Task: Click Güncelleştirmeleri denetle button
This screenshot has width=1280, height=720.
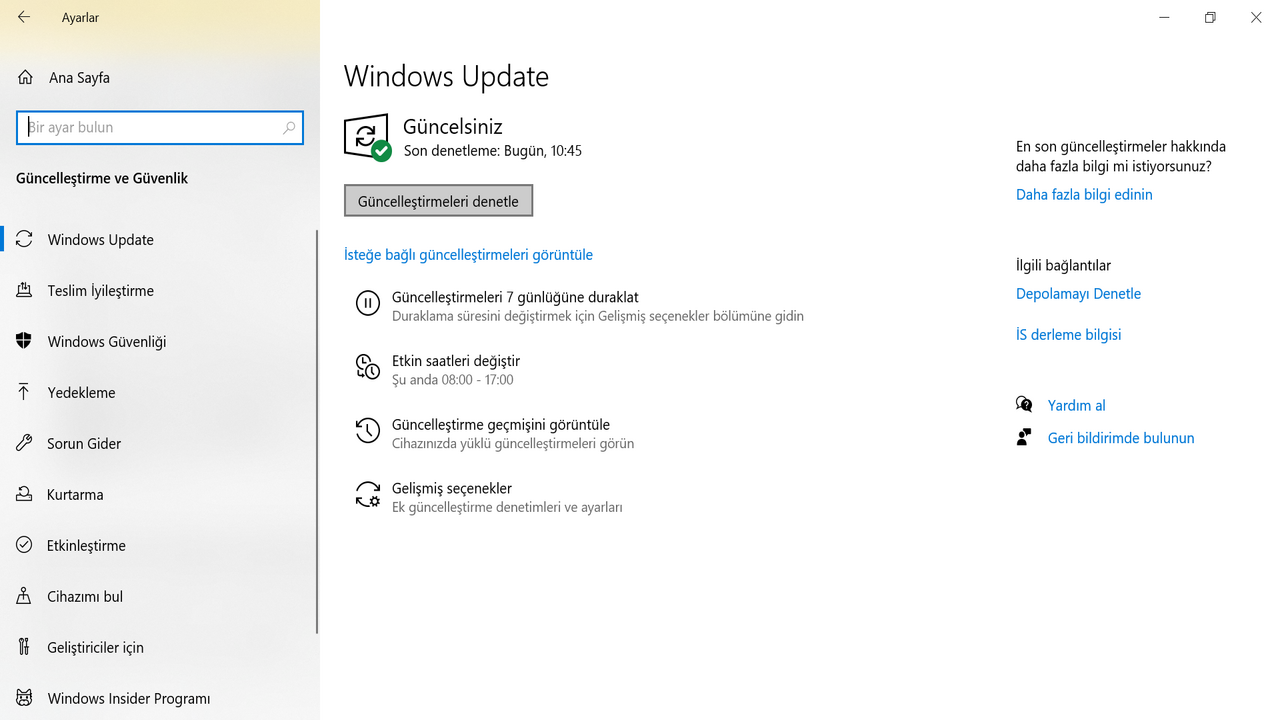Action: tap(438, 200)
